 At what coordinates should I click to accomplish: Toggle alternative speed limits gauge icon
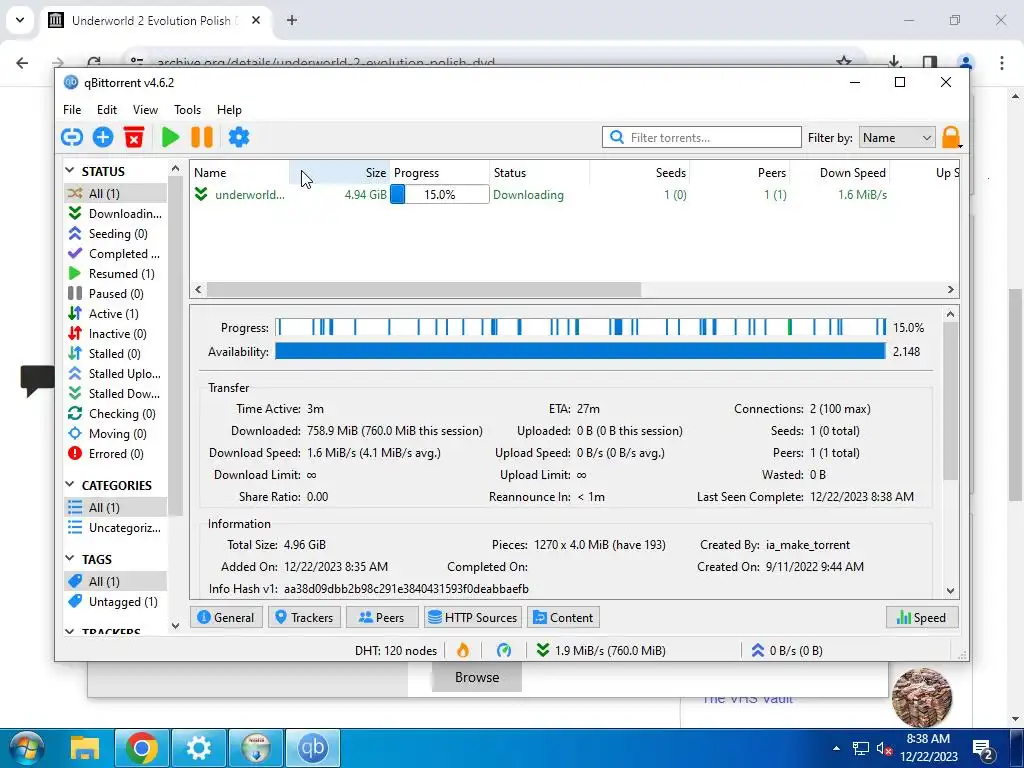[504, 650]
